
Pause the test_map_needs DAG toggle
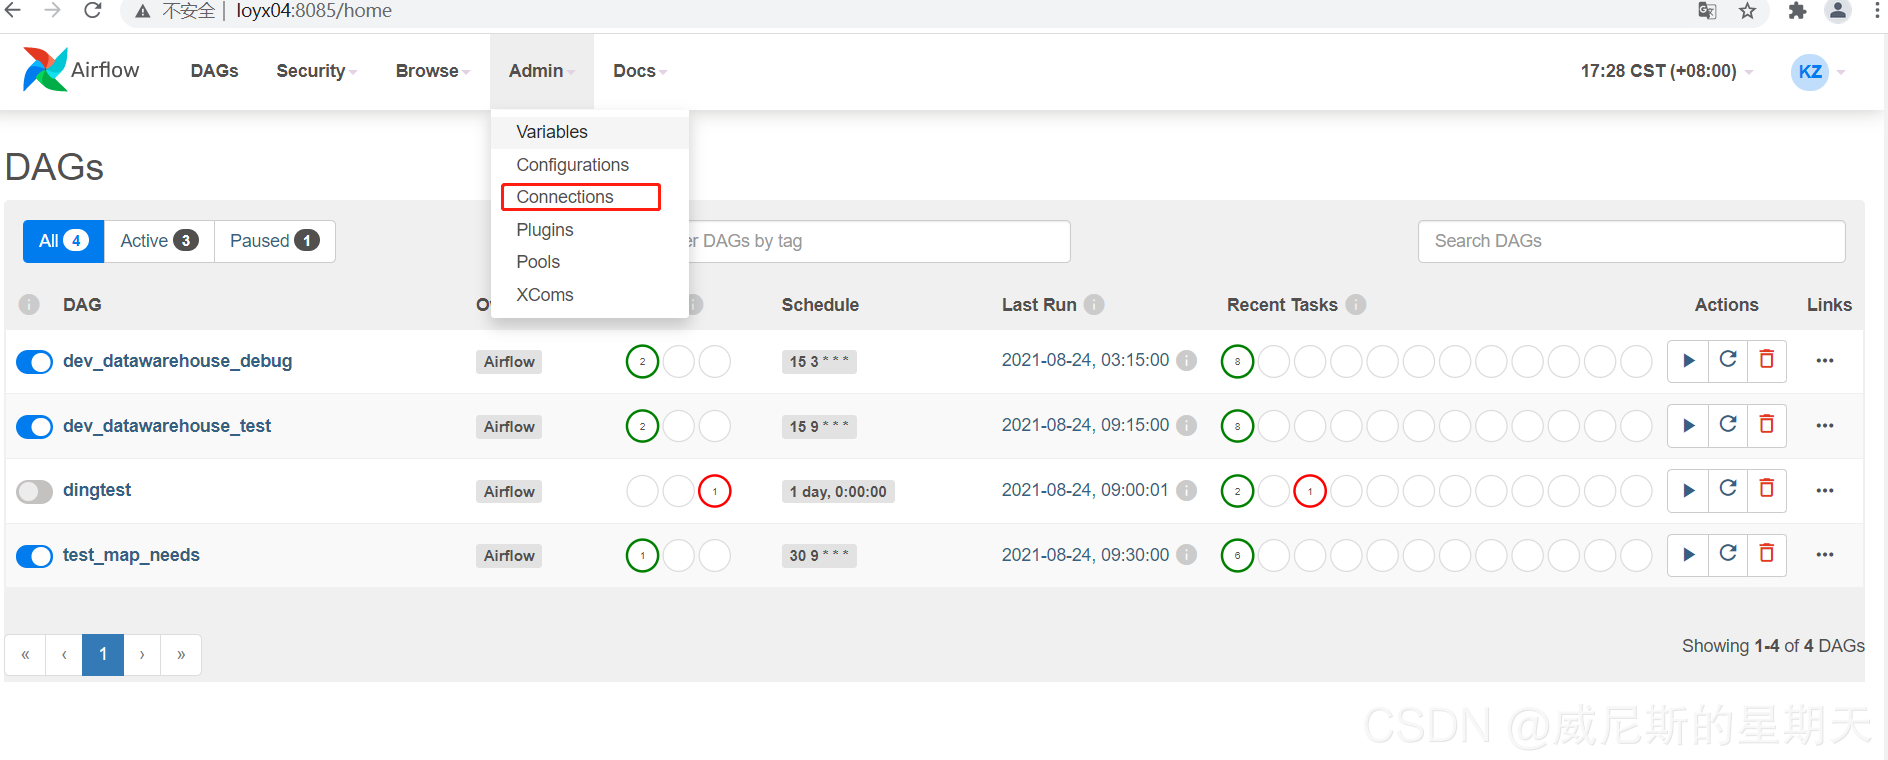[x=35, y=556]
